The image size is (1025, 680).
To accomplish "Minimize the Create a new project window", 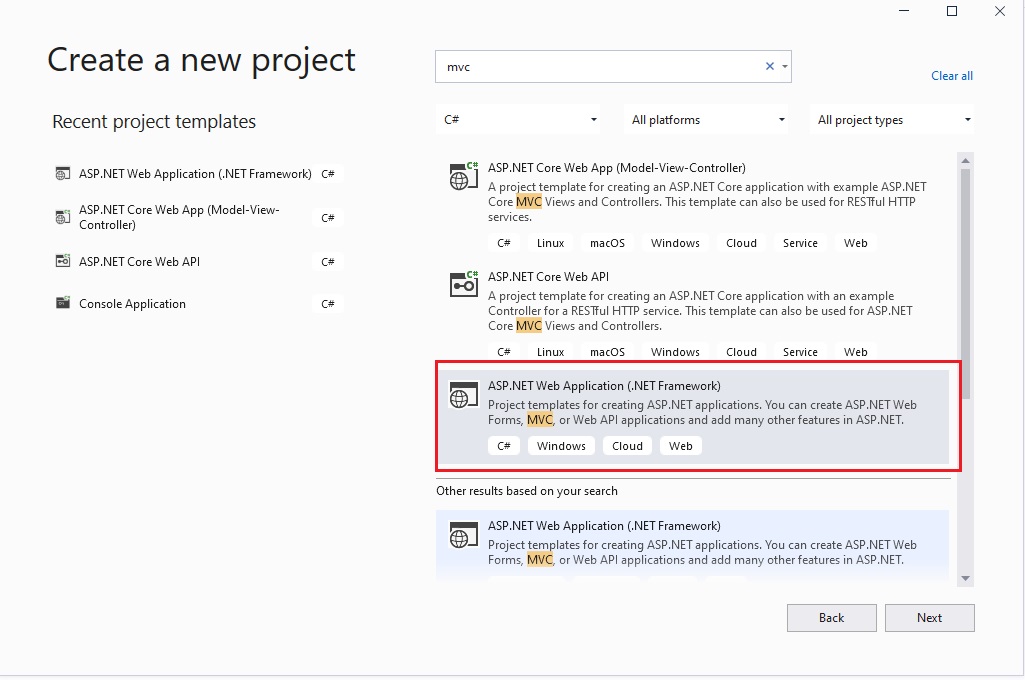I will point(904,11).
